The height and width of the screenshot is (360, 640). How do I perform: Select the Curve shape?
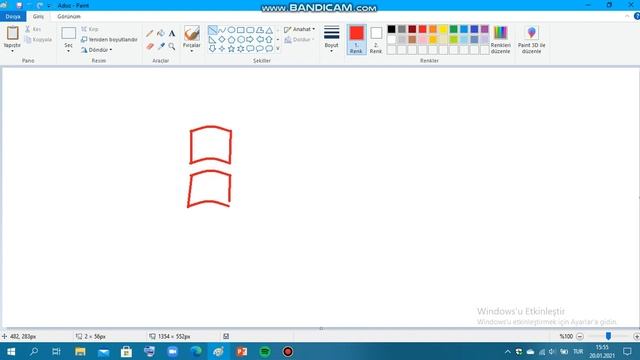222,30
